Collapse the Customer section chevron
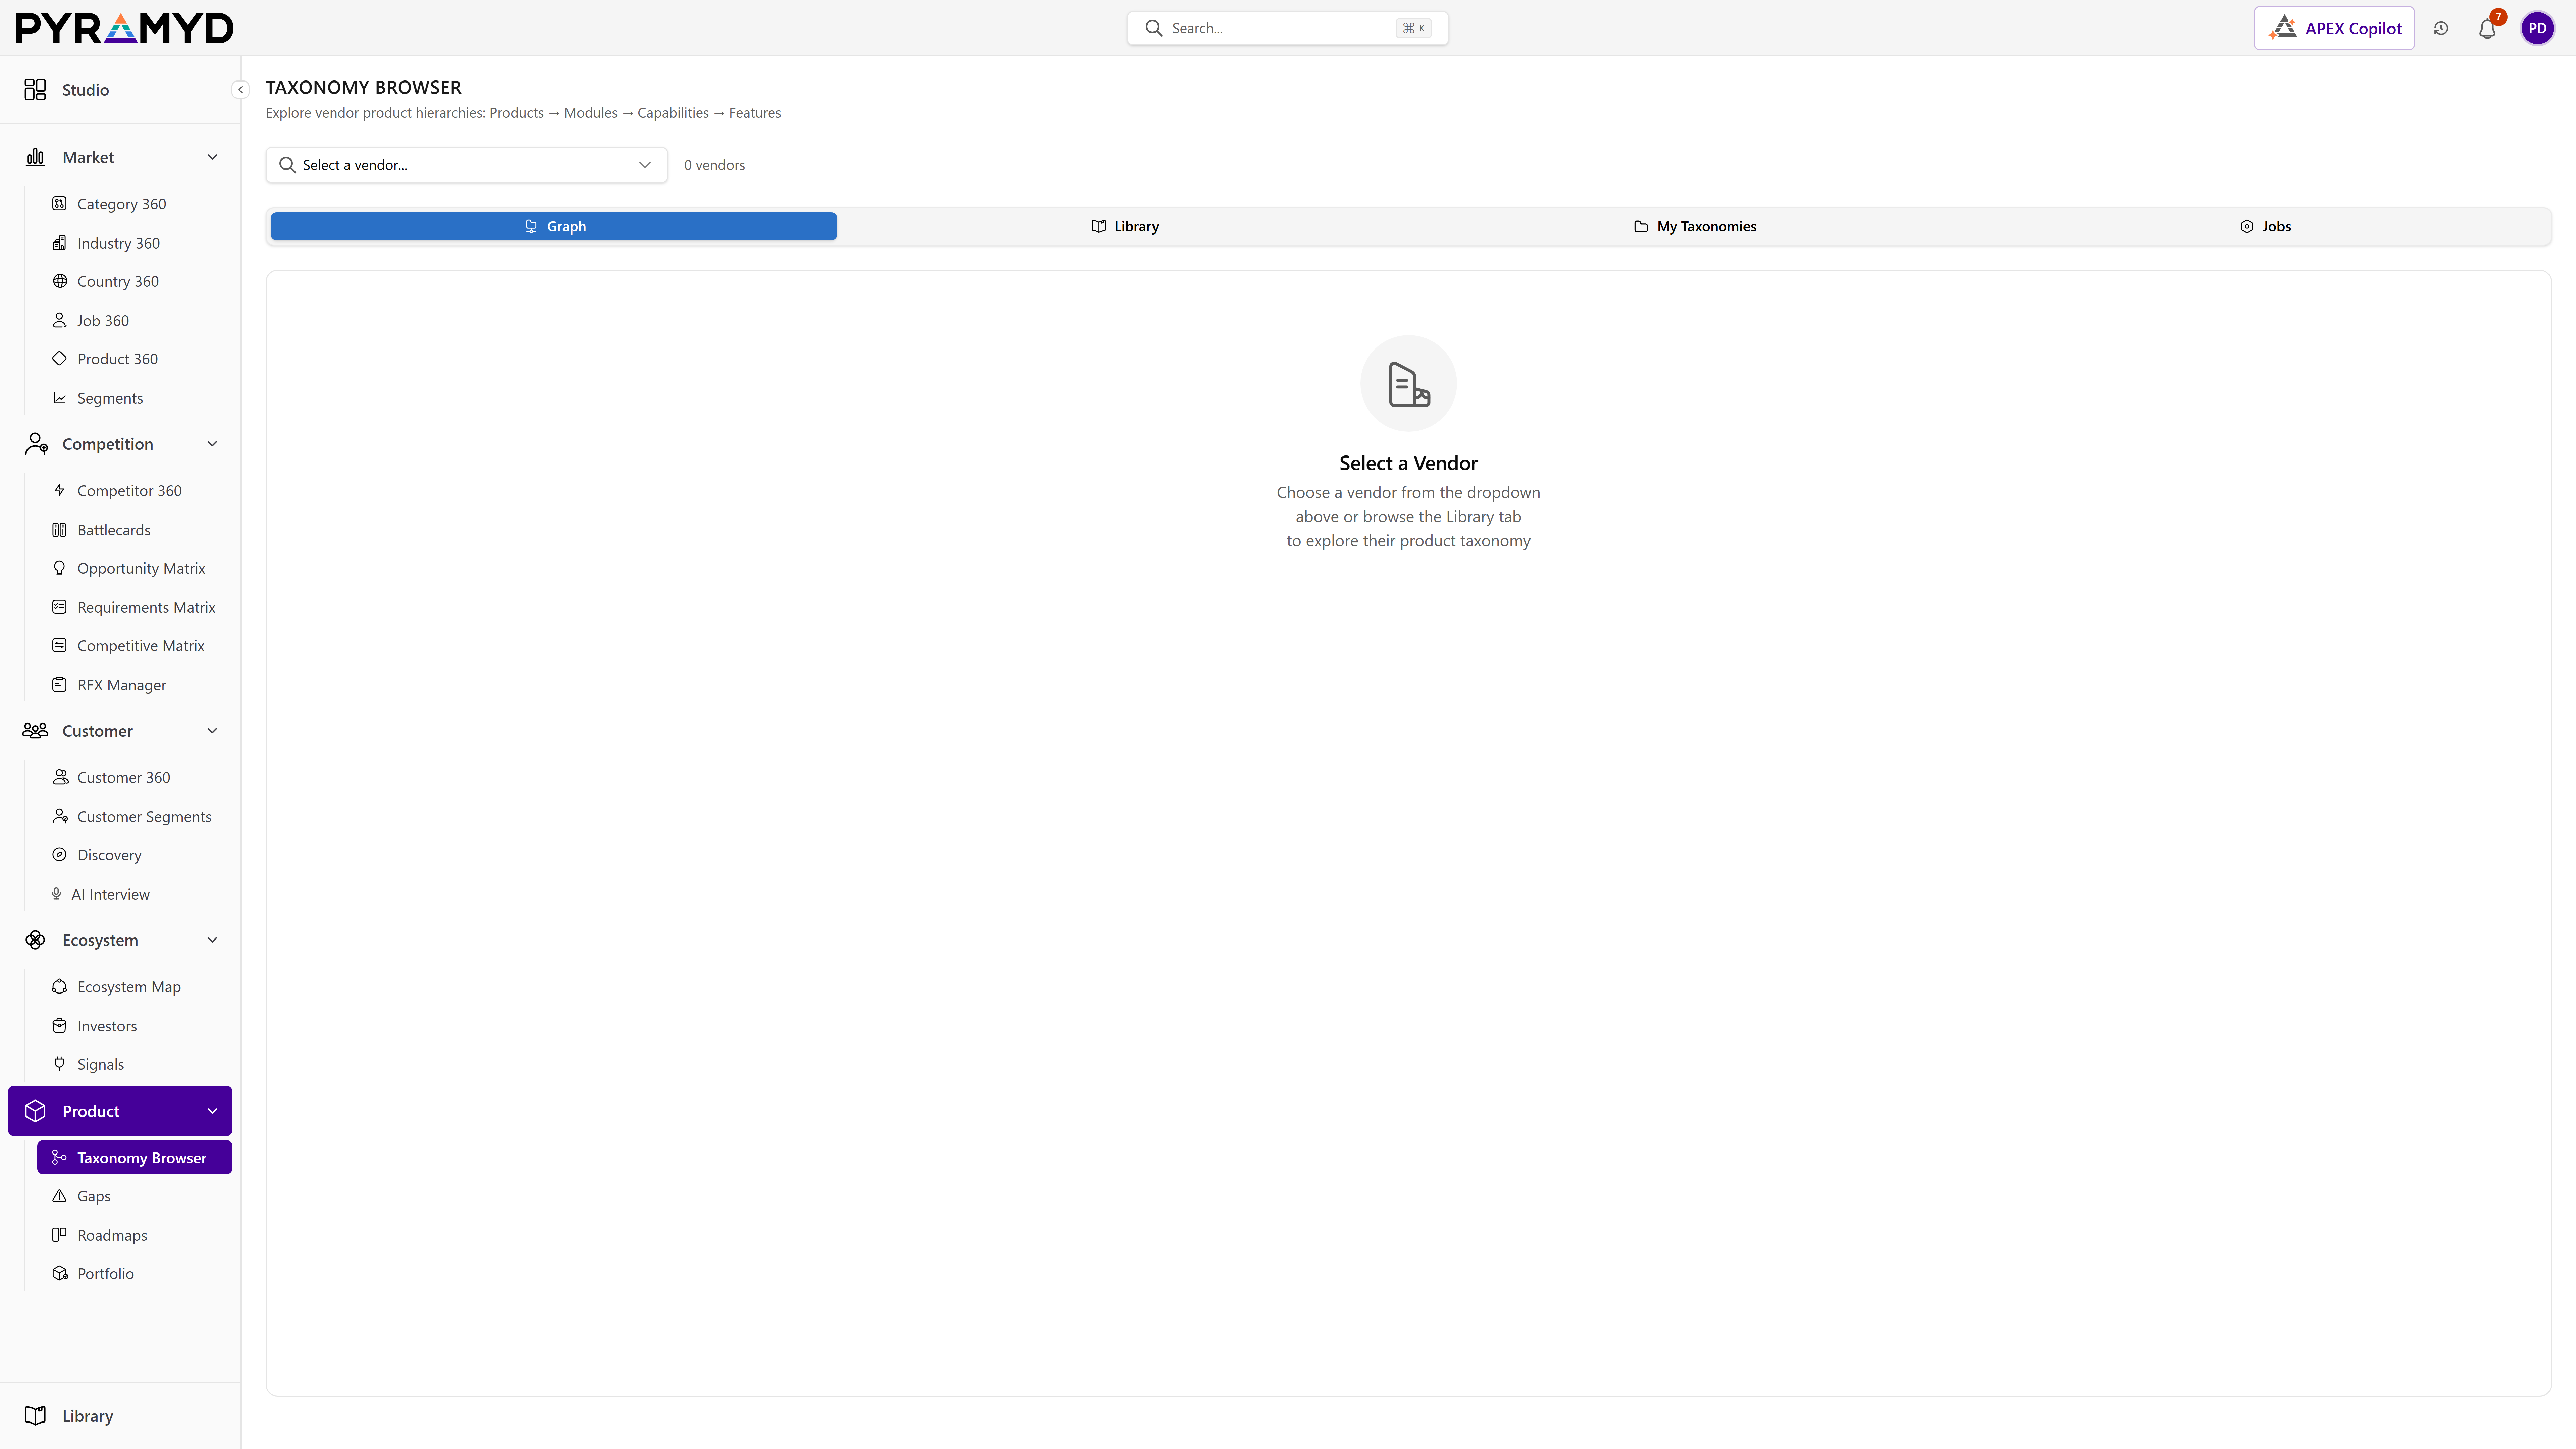This screenshot has height=1449, width=2576. point(212,731)
